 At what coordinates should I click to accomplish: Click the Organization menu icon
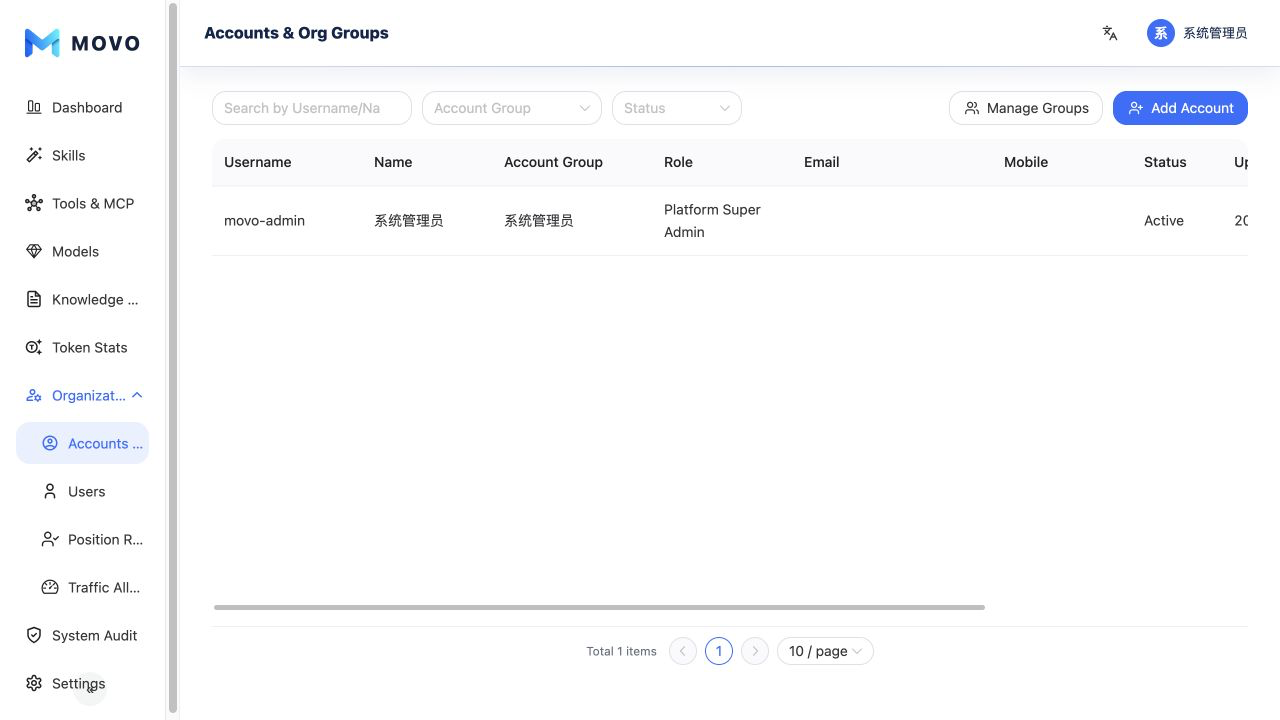pos(34,395)
